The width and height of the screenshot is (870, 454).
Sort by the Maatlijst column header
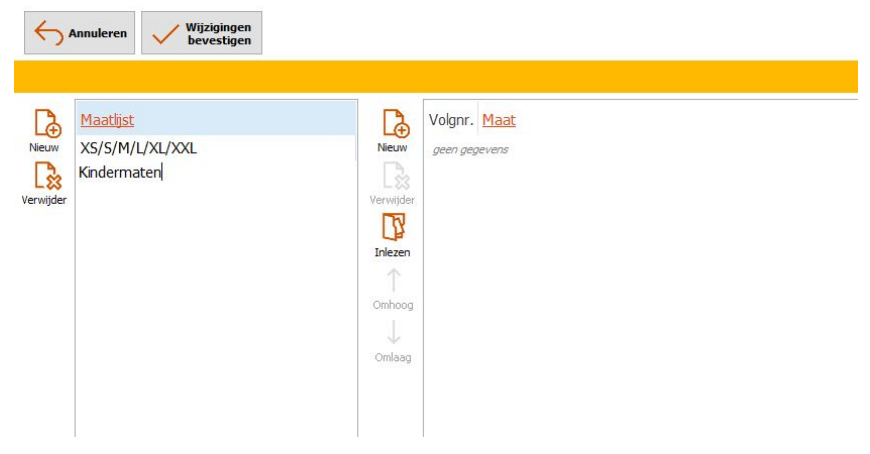coord(106,120)
